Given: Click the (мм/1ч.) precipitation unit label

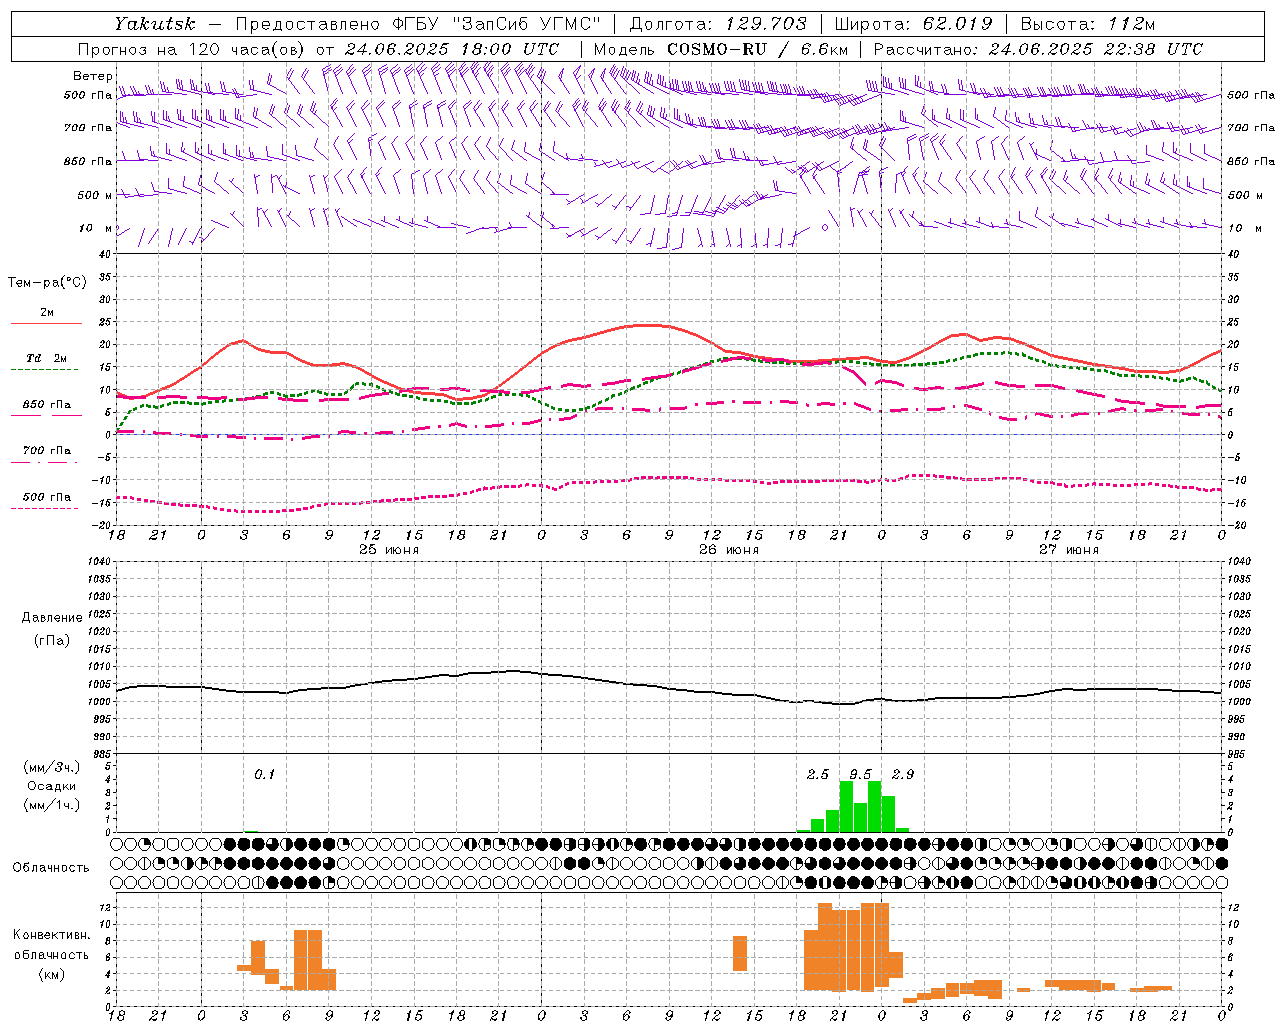Looking at the screenshot, I should pyautogui.click(x=52, y=805).
